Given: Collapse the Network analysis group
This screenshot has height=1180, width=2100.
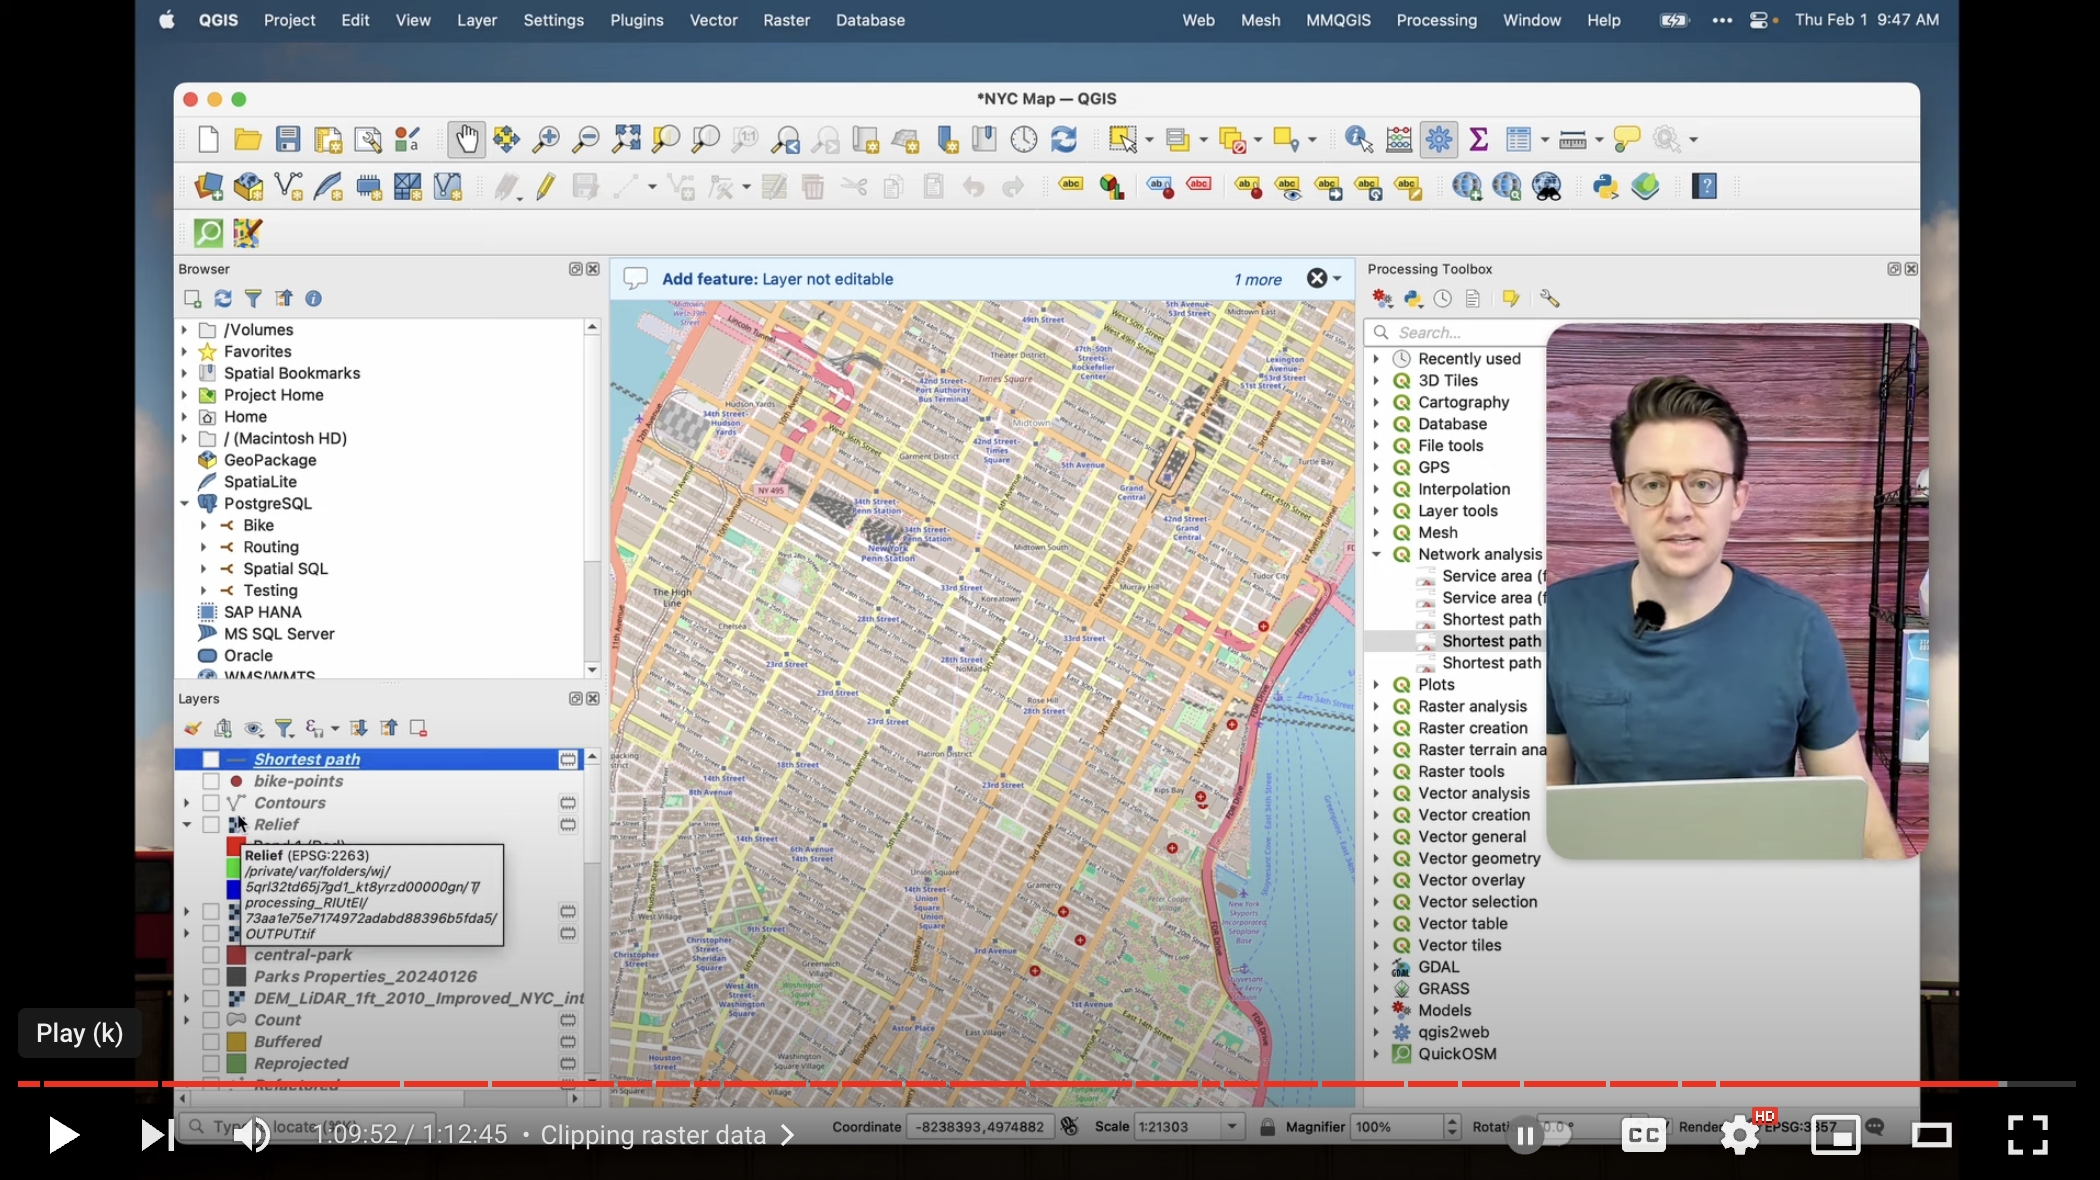Looking at the screenshot, I should point(1376,554).
